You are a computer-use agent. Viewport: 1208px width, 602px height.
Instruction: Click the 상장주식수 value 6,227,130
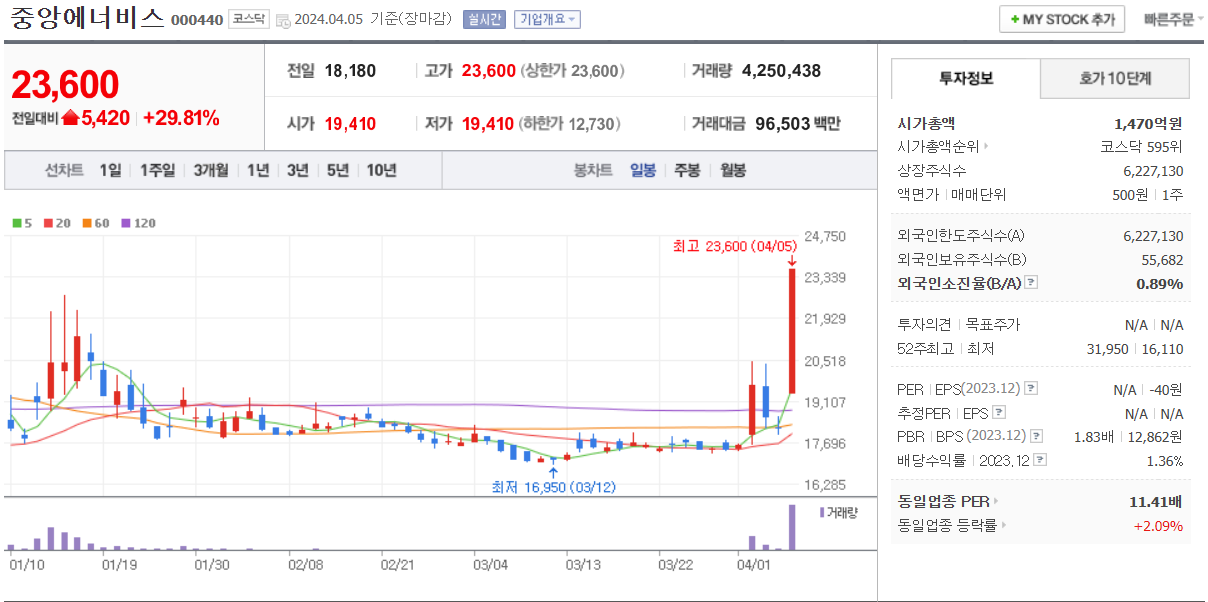click(1153, 170)
